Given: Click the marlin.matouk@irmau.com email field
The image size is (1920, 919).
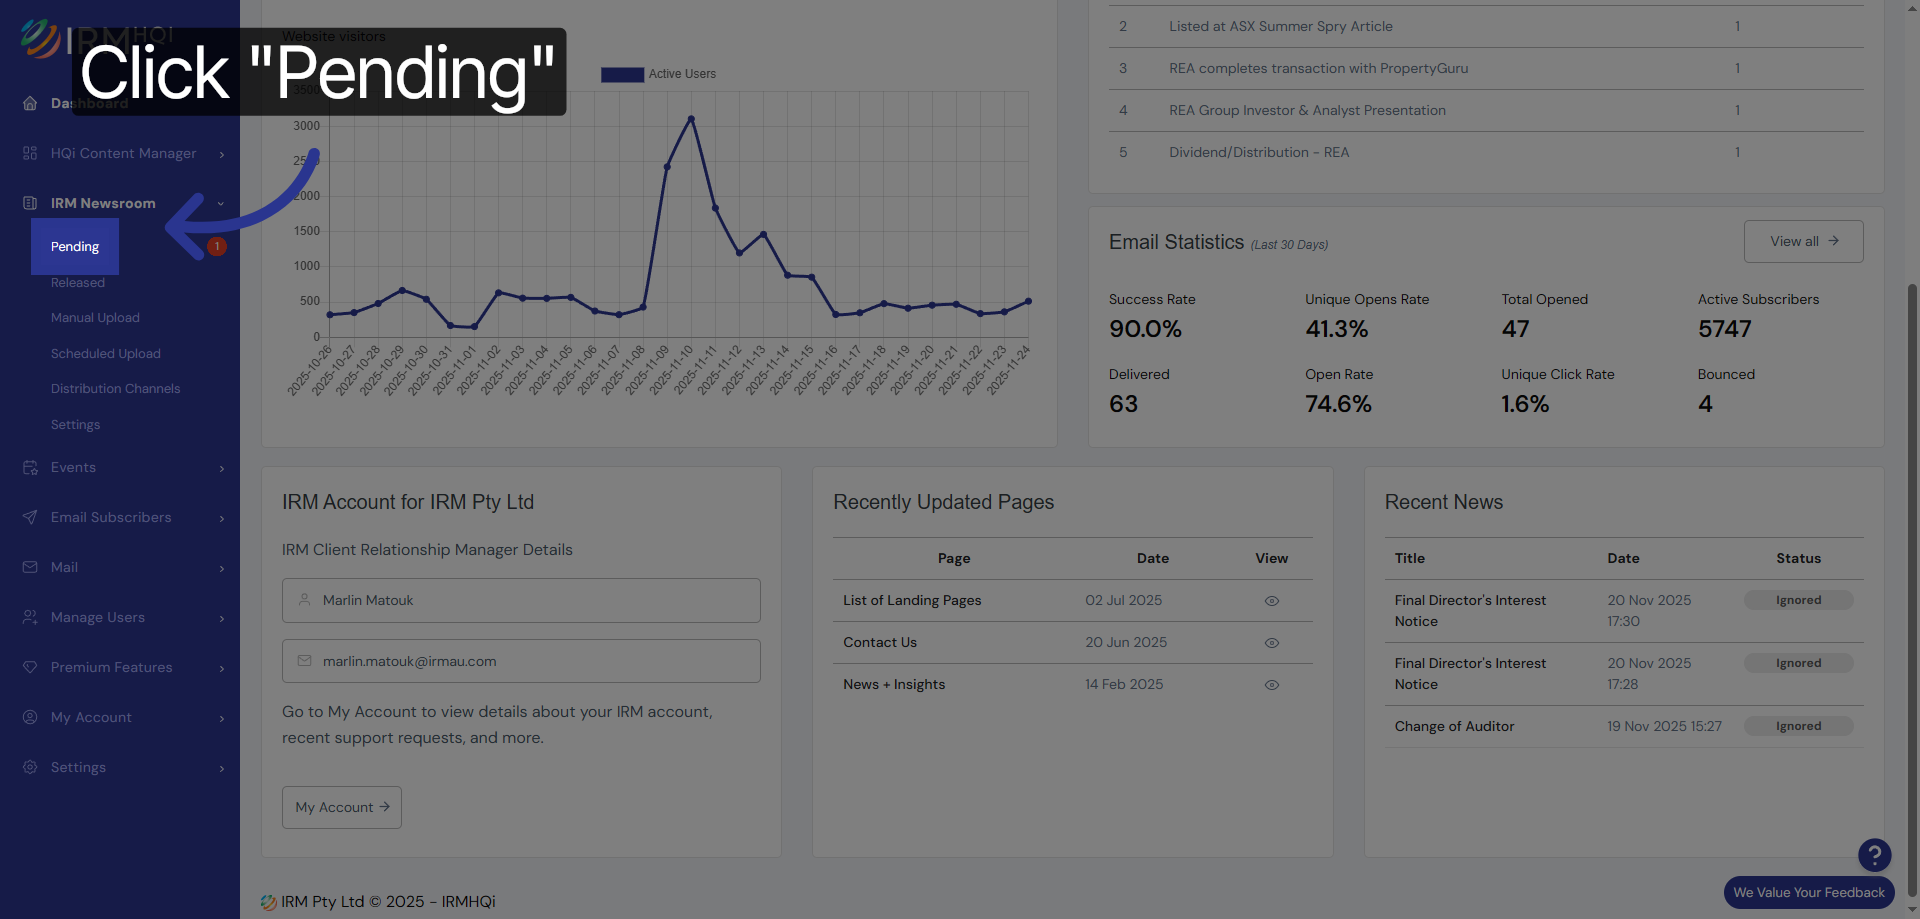Looking at the screenshot, I should click(521, 661).
